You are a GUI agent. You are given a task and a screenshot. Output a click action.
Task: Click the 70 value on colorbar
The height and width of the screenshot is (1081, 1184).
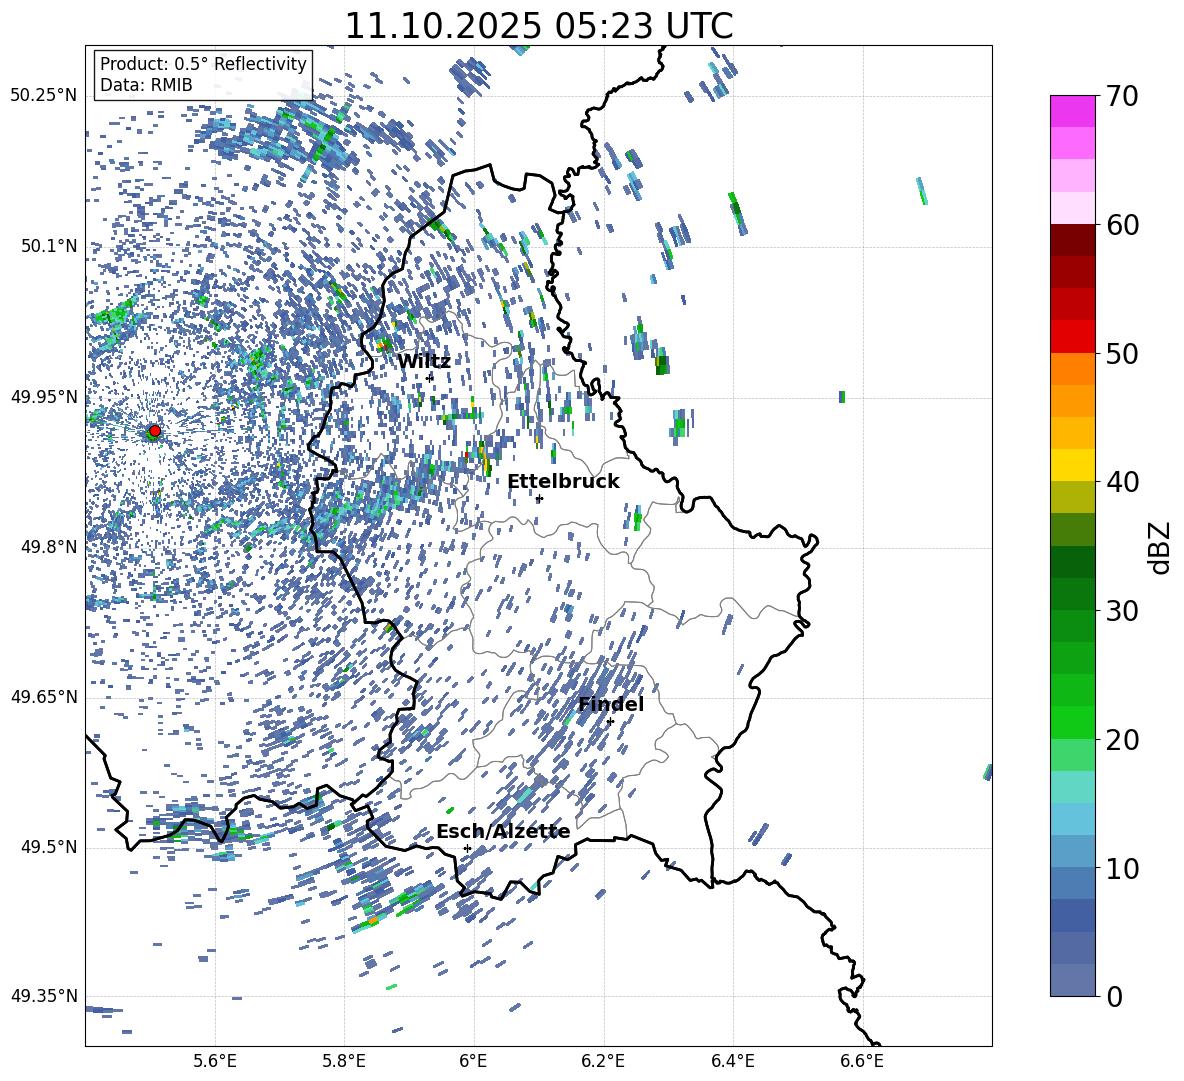point(1122,96)
